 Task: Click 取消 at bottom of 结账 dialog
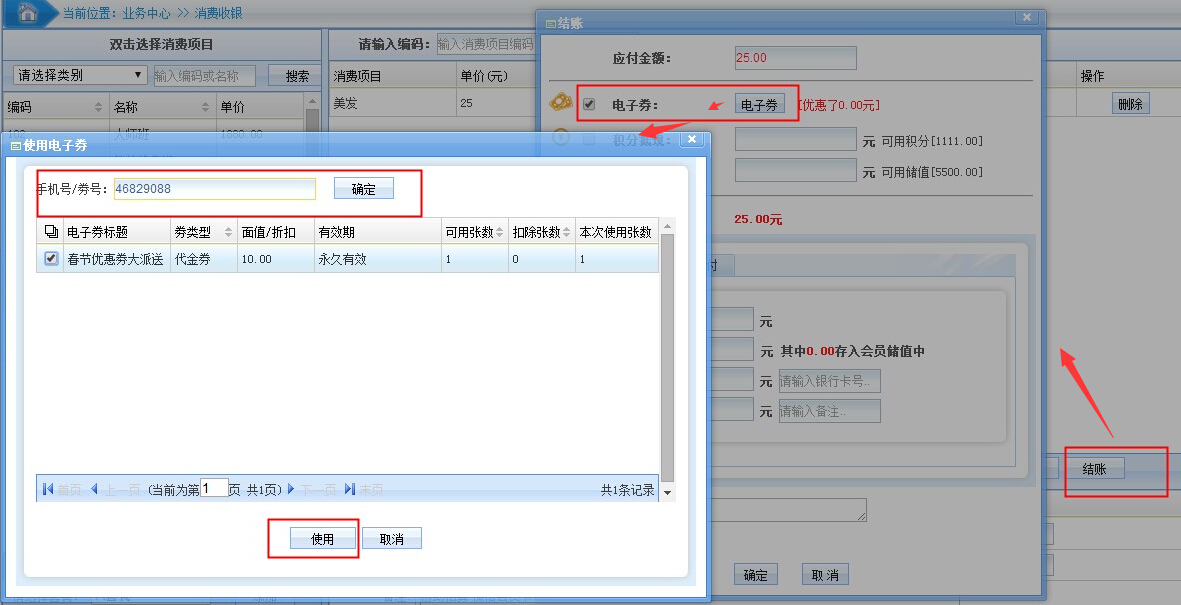(825, 575)
